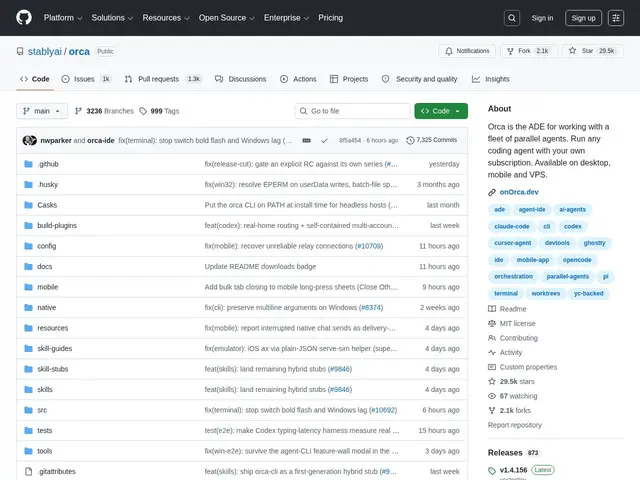Click the Sign up button
The image size is (640, 480).
(583, 18)
